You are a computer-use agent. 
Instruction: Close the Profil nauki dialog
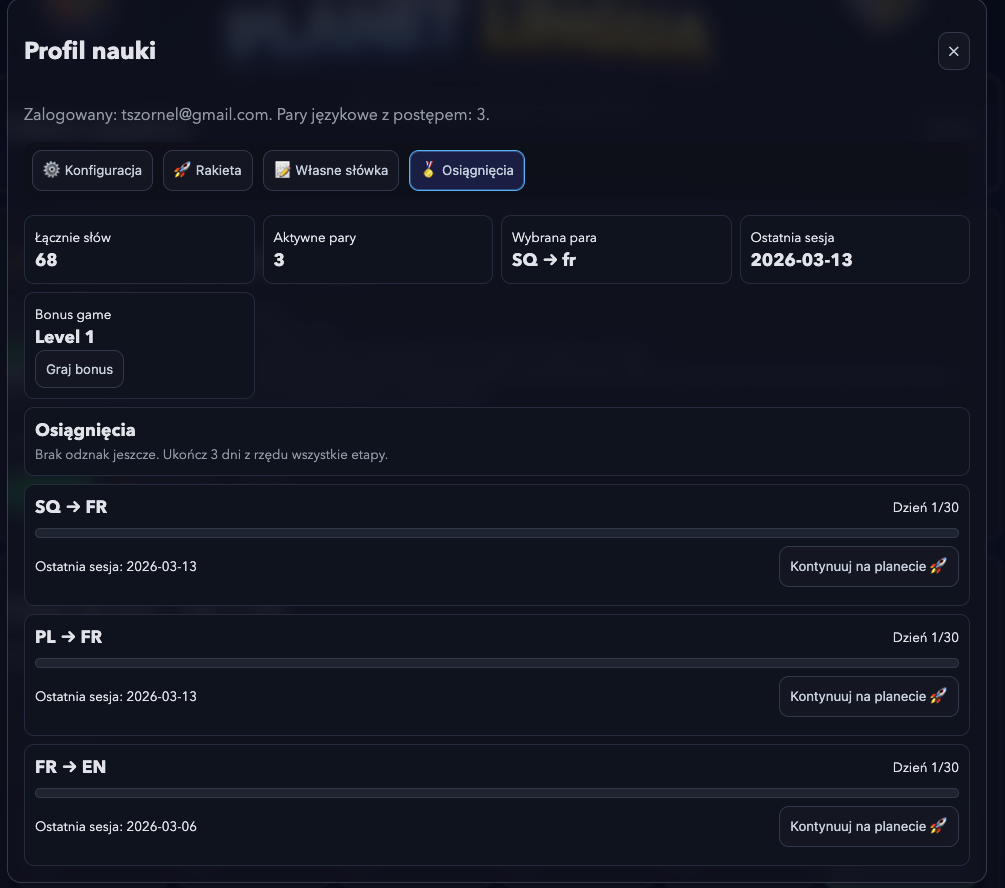[x=953, y=51]
